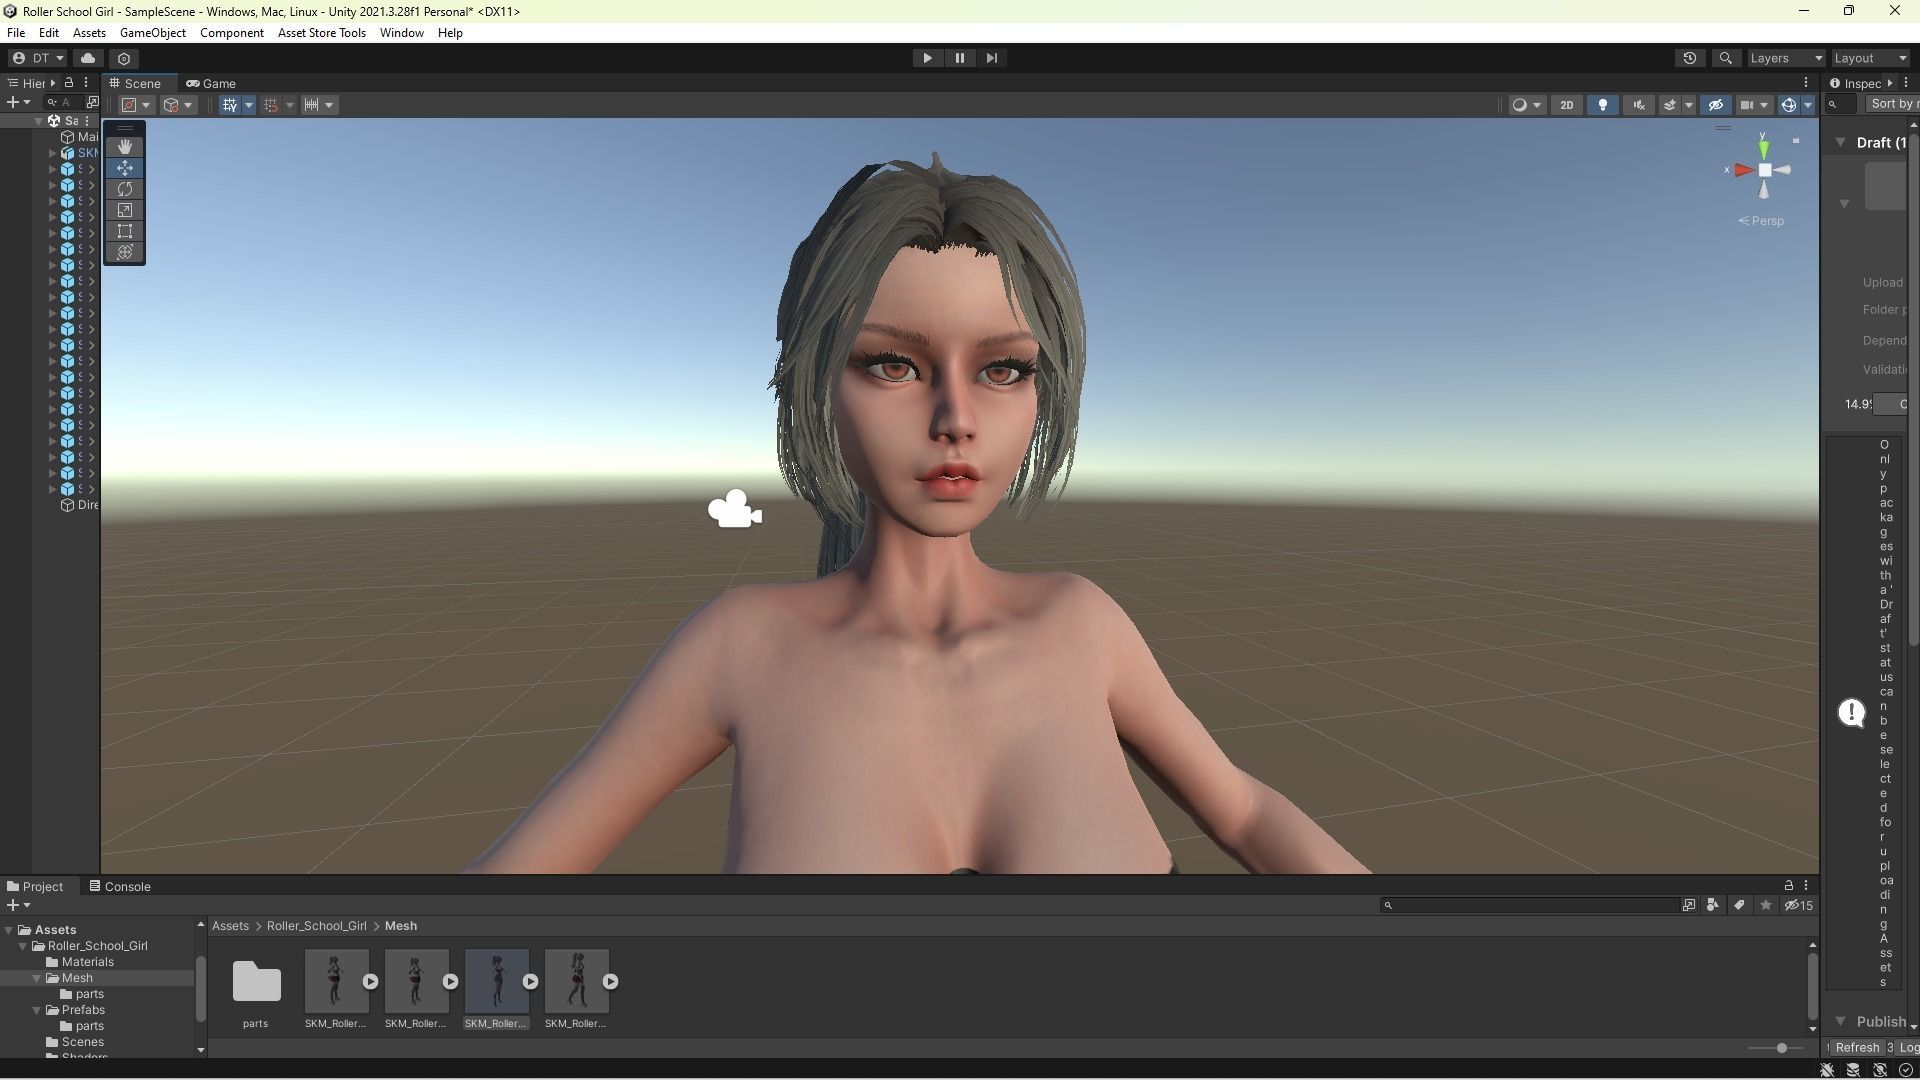This screenshot has width=1920, height=1080.
Task: Open the GameObject menu
Action: [152, 33]
